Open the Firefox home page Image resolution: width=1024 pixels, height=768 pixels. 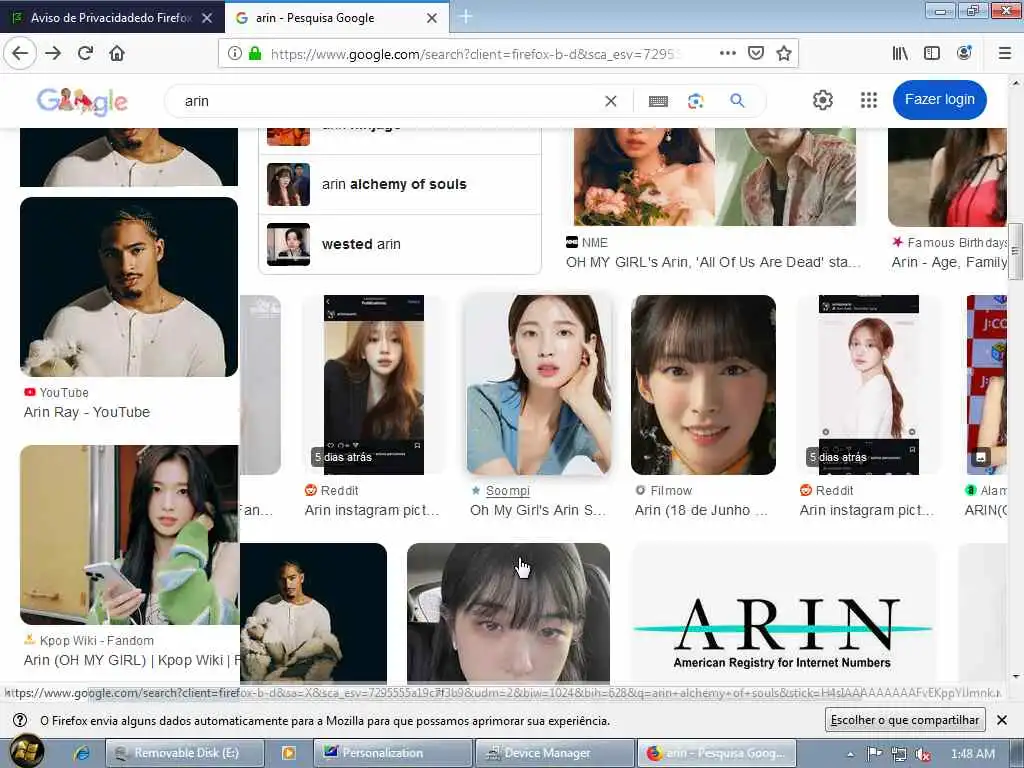117,53
